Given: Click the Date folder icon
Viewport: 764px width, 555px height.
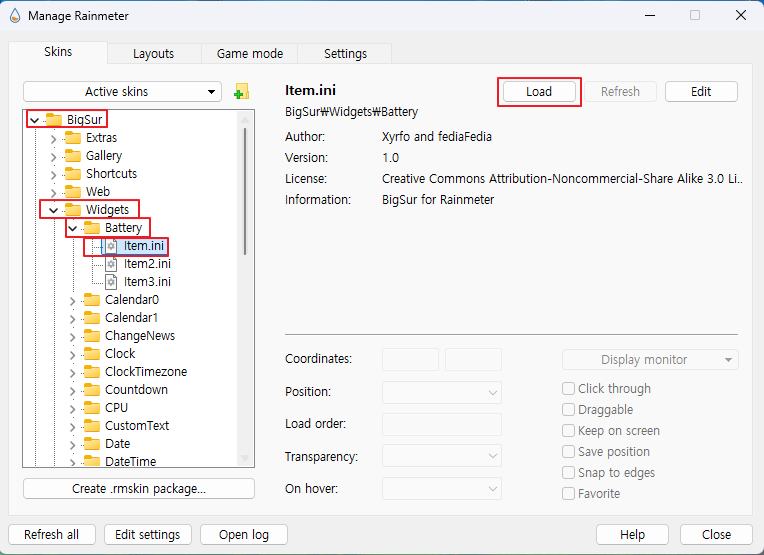Looking at the screenshot, I should (x=92, y=444).
